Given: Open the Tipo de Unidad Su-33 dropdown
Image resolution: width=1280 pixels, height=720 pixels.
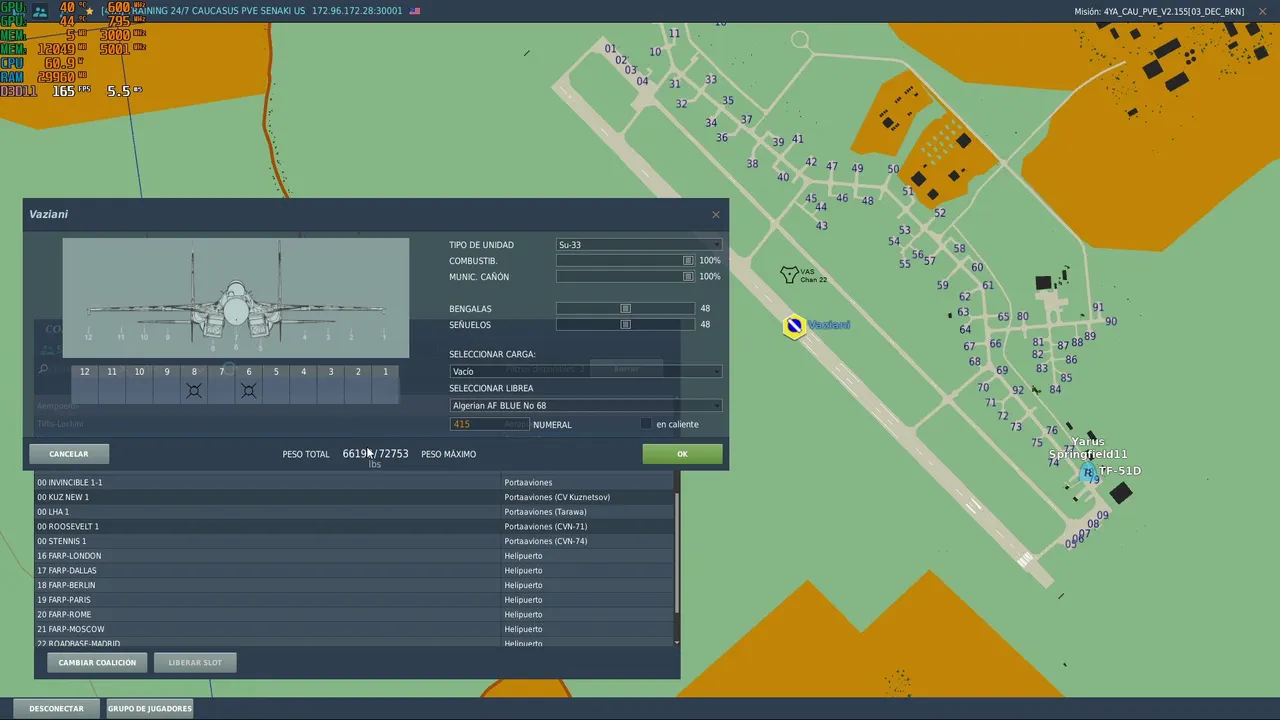Looking at the screenshot, I should pos(639,245).
